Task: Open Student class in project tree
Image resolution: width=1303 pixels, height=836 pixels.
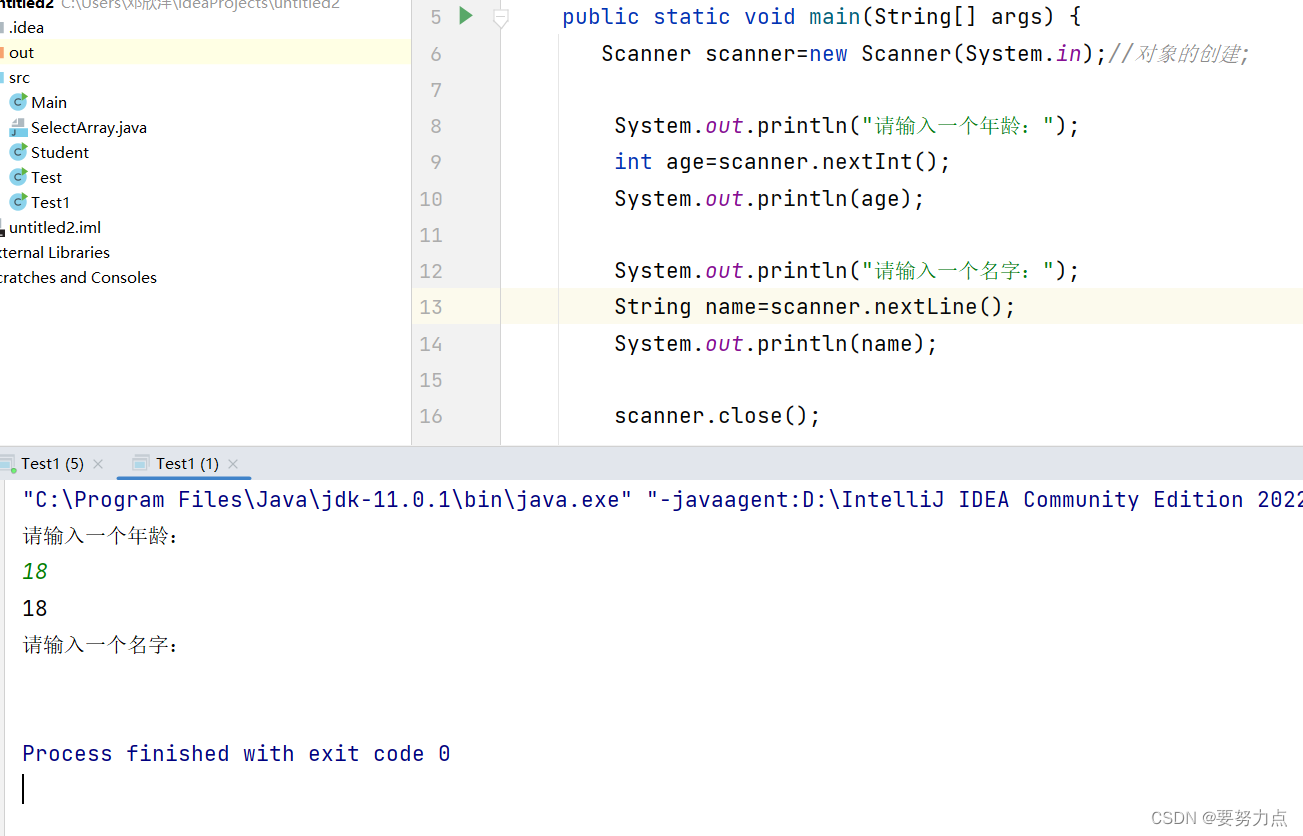Action: click(60, 152)
